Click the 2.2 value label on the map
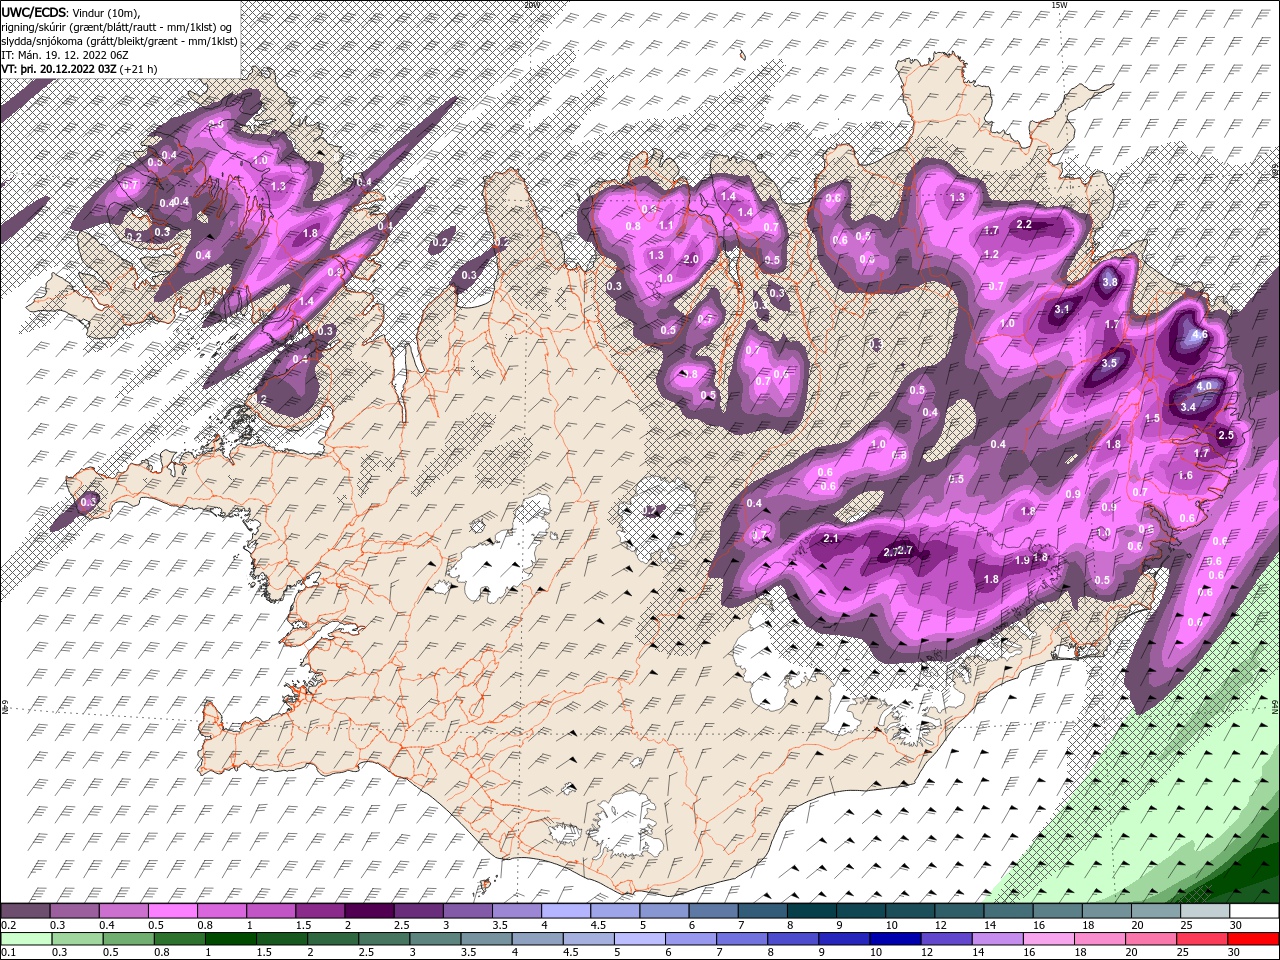 (x=1024, y=225)
